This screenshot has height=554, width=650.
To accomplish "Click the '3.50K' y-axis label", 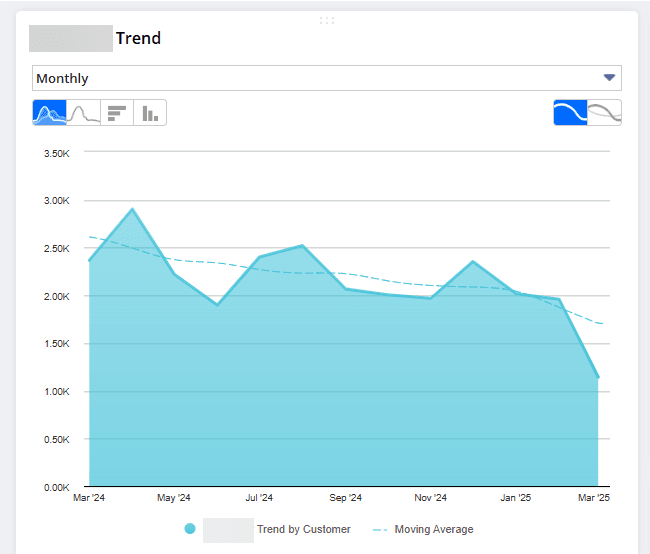I will click(x=57, y=153).
